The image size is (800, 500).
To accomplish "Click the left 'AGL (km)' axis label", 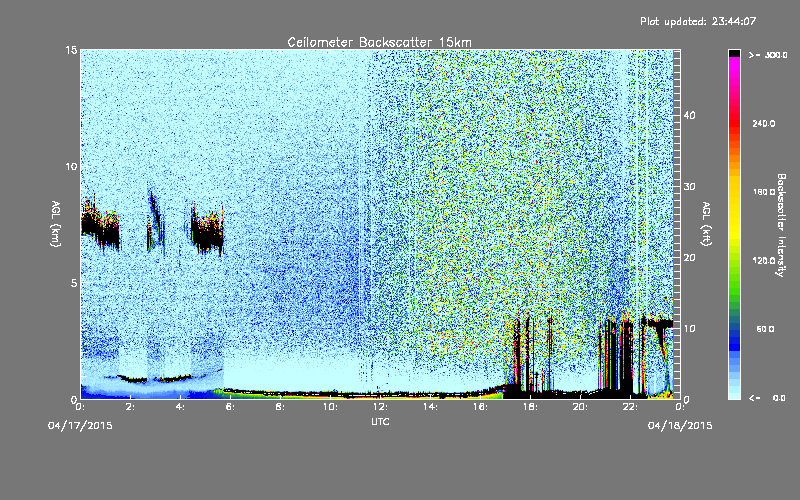I will coord(56,223).
